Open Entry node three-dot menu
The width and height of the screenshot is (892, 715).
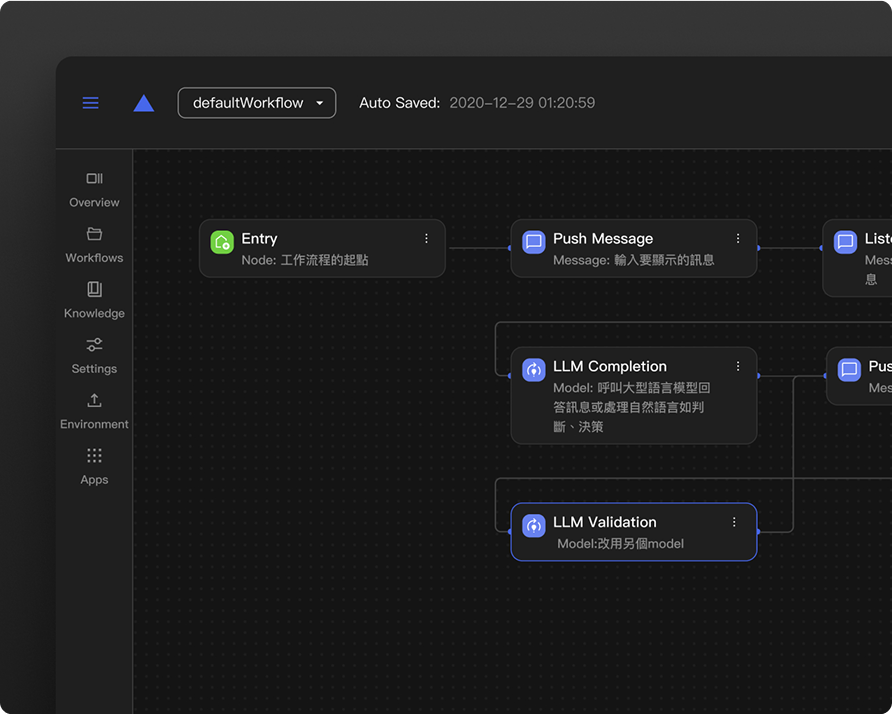(426, 238)
